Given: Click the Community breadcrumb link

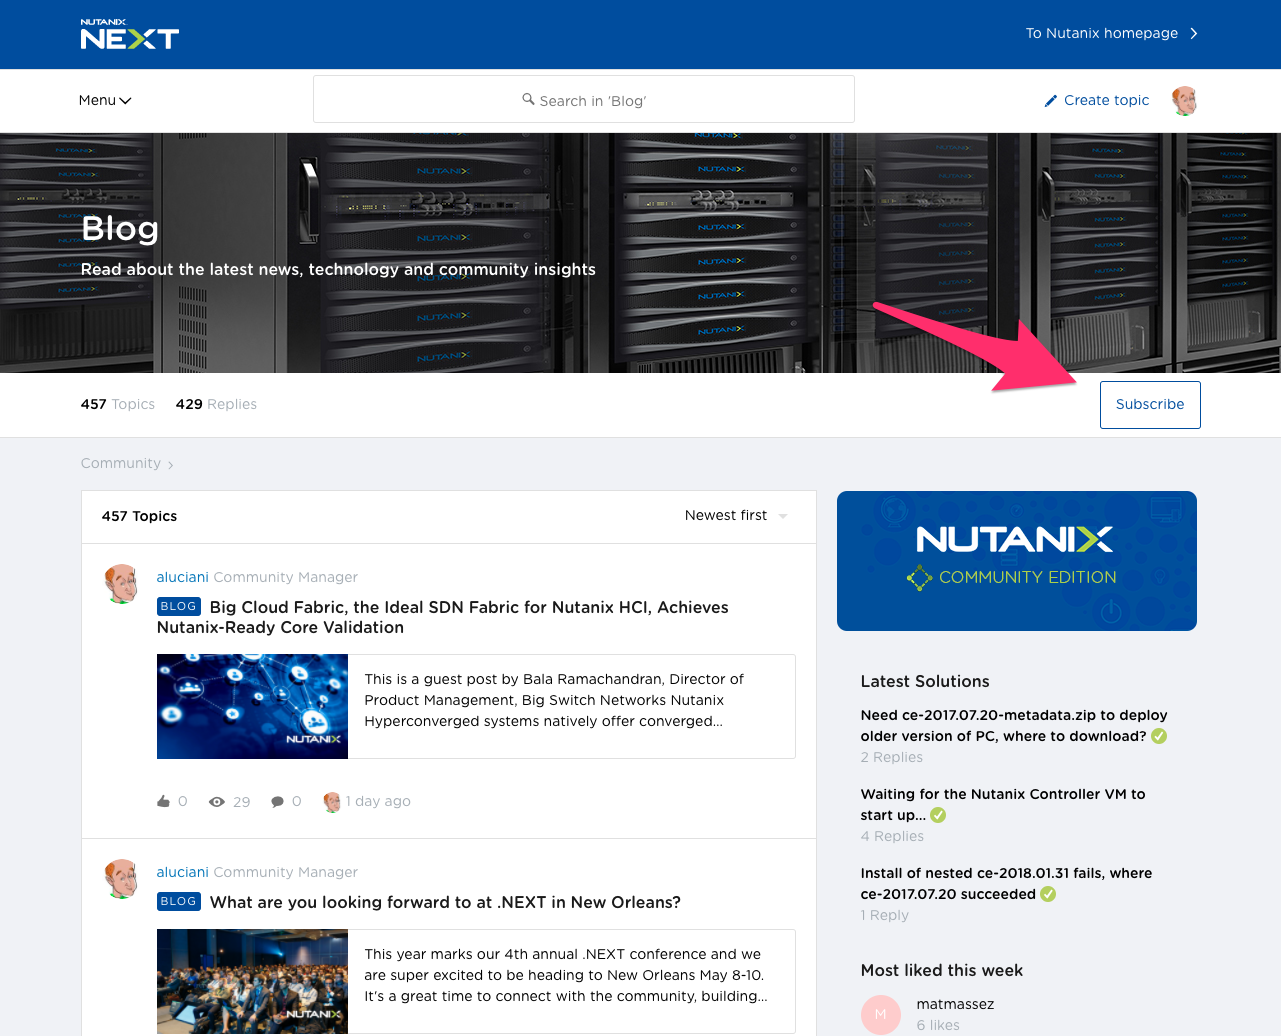Looking at the screenshot, I should pos(121,463).
